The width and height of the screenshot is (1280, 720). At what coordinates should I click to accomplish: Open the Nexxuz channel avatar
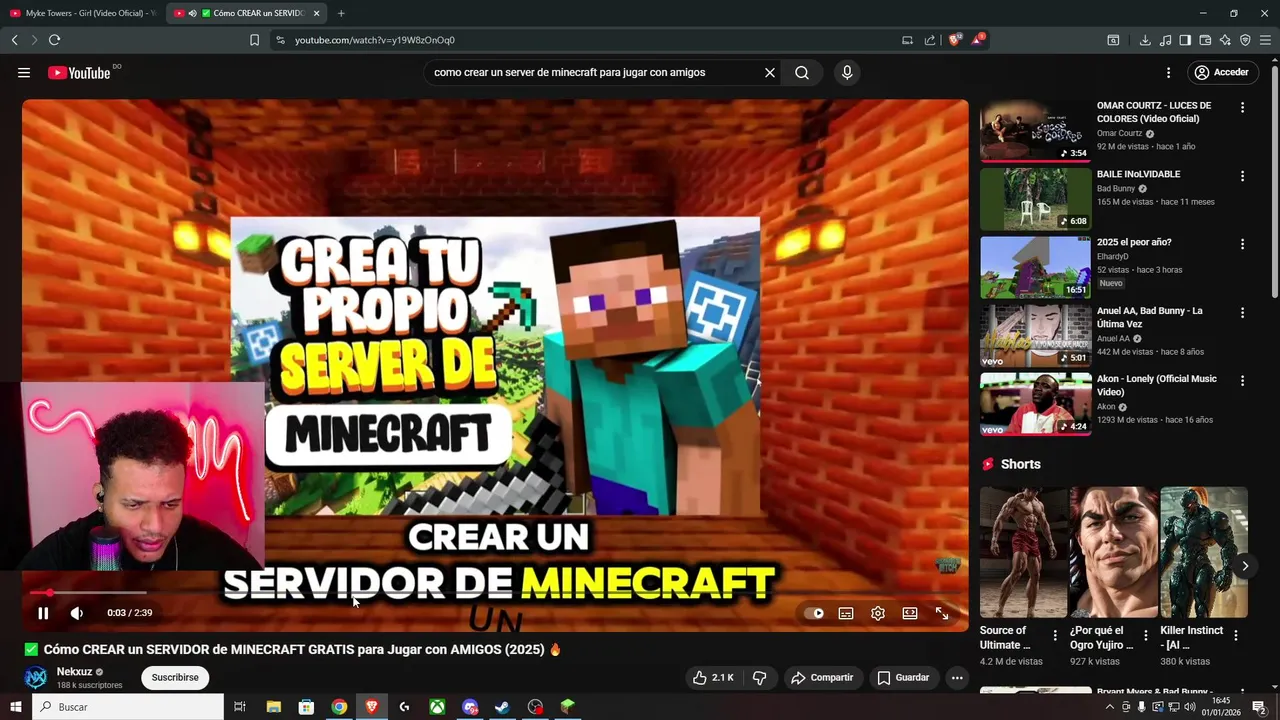[x=36, y=678]
